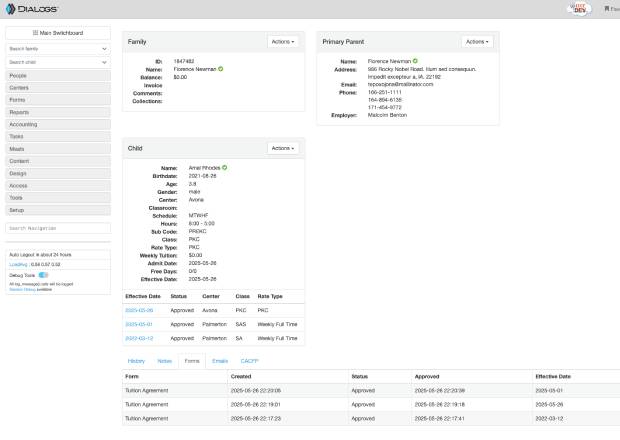The width and height of the screenshot is (620, 440).
Task: Expand the Child Actions menu
Action: click(x=283, y=148)
